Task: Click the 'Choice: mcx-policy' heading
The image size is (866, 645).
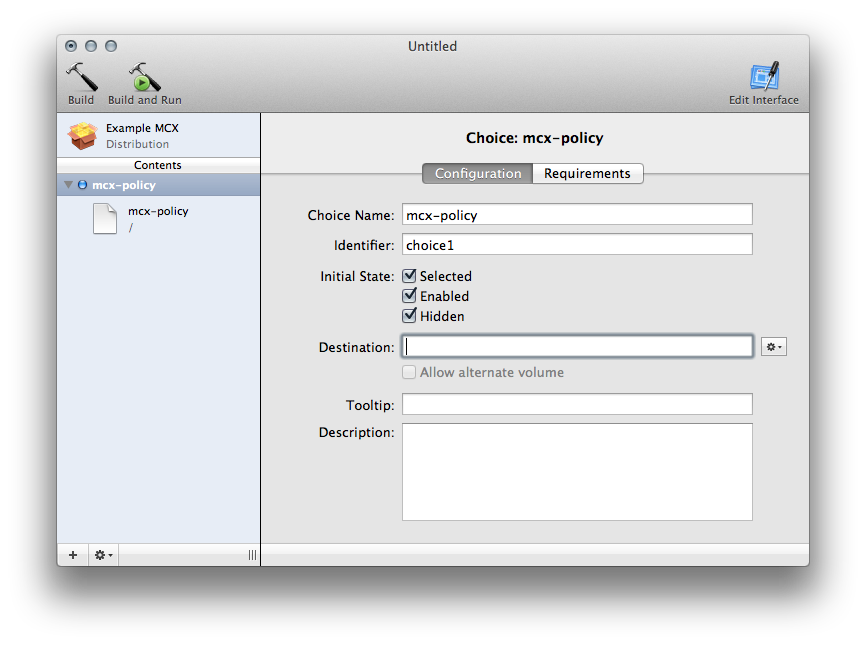Action: click(535, 138)
